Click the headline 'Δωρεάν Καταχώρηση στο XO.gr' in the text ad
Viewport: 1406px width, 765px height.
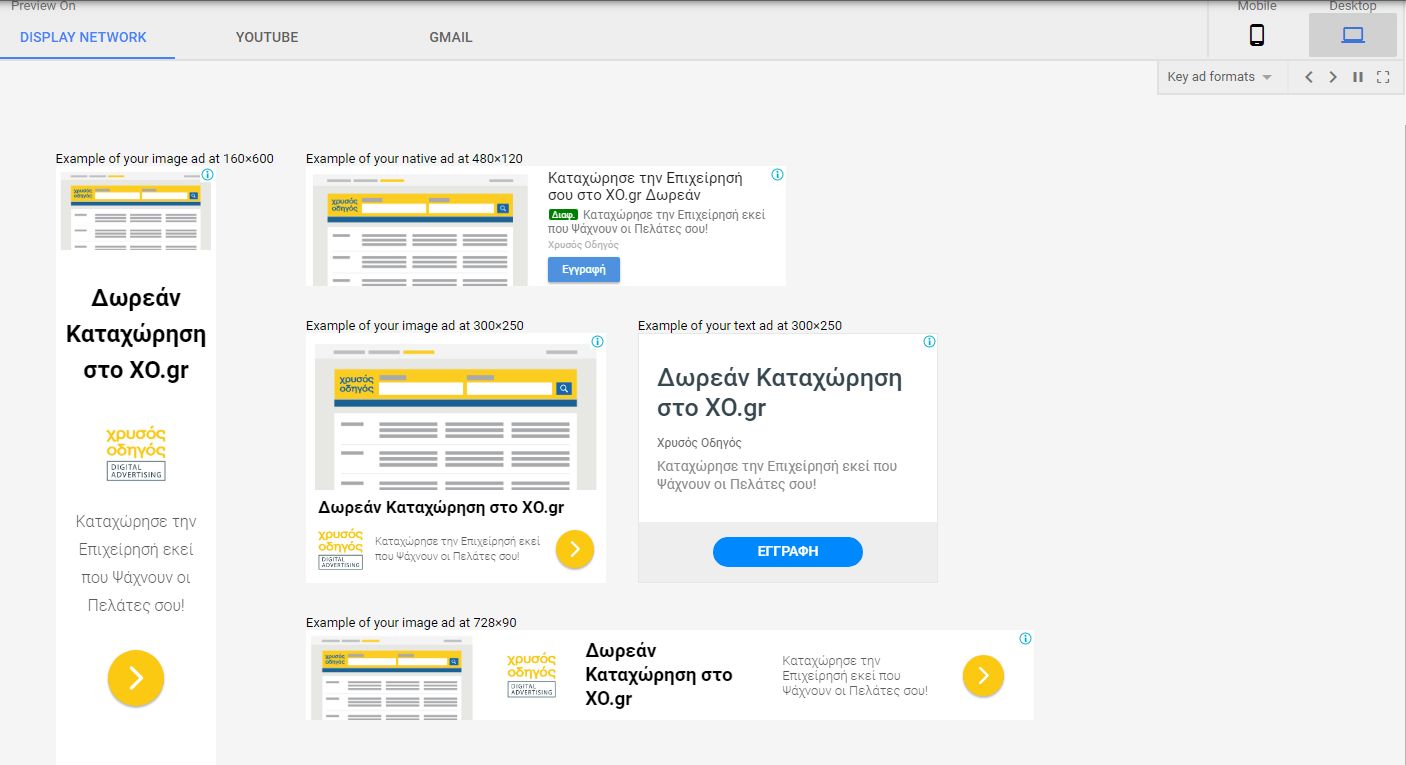(779, 393)
